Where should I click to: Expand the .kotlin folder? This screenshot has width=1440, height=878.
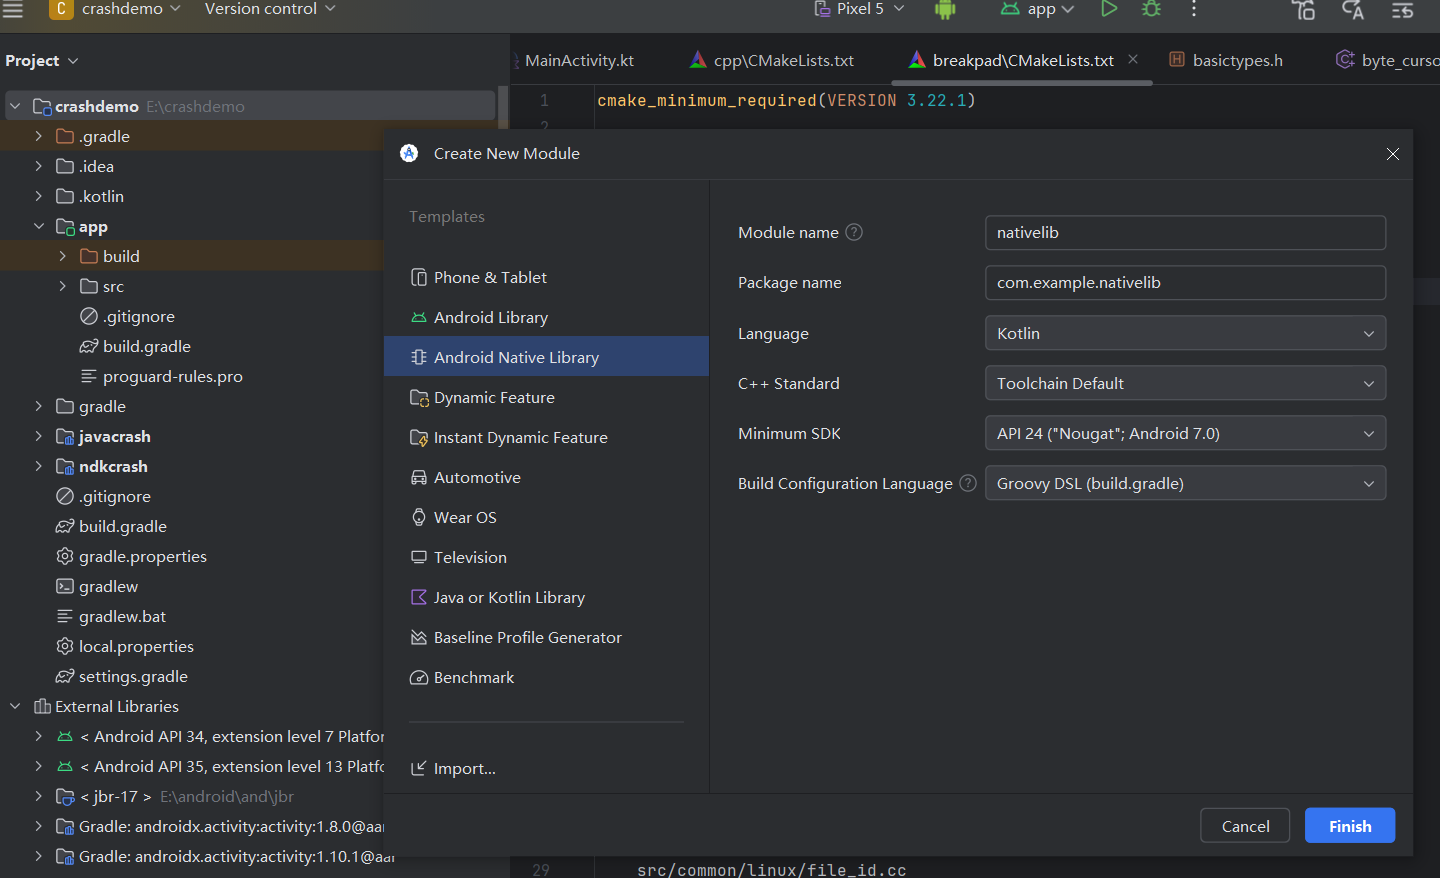pos(39,196)
